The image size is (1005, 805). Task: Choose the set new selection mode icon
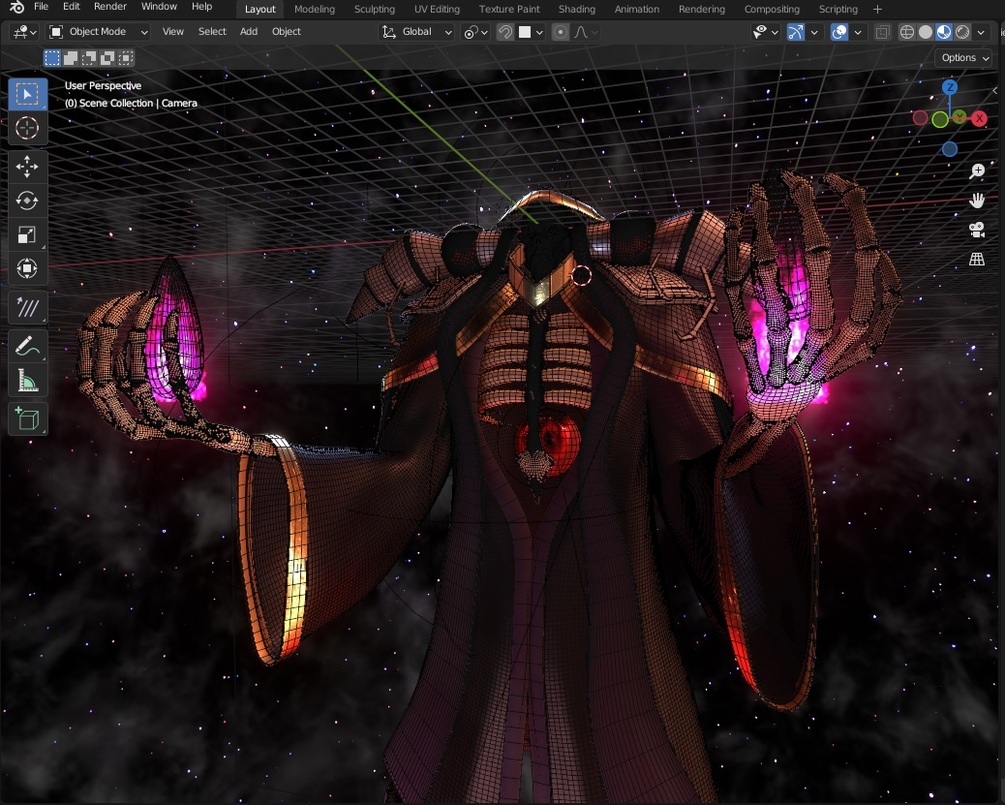52,58
